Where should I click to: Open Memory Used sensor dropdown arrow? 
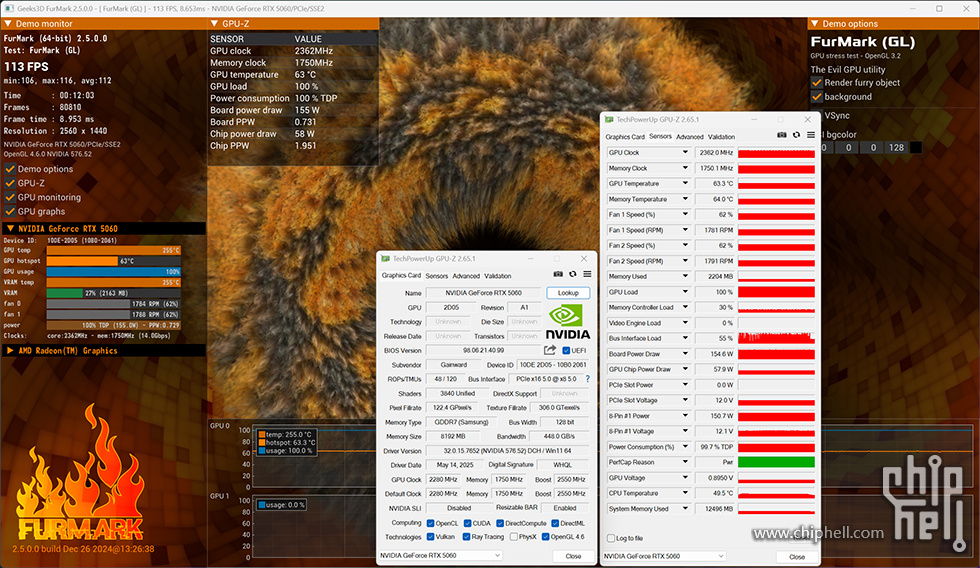[x=685, y=276]
